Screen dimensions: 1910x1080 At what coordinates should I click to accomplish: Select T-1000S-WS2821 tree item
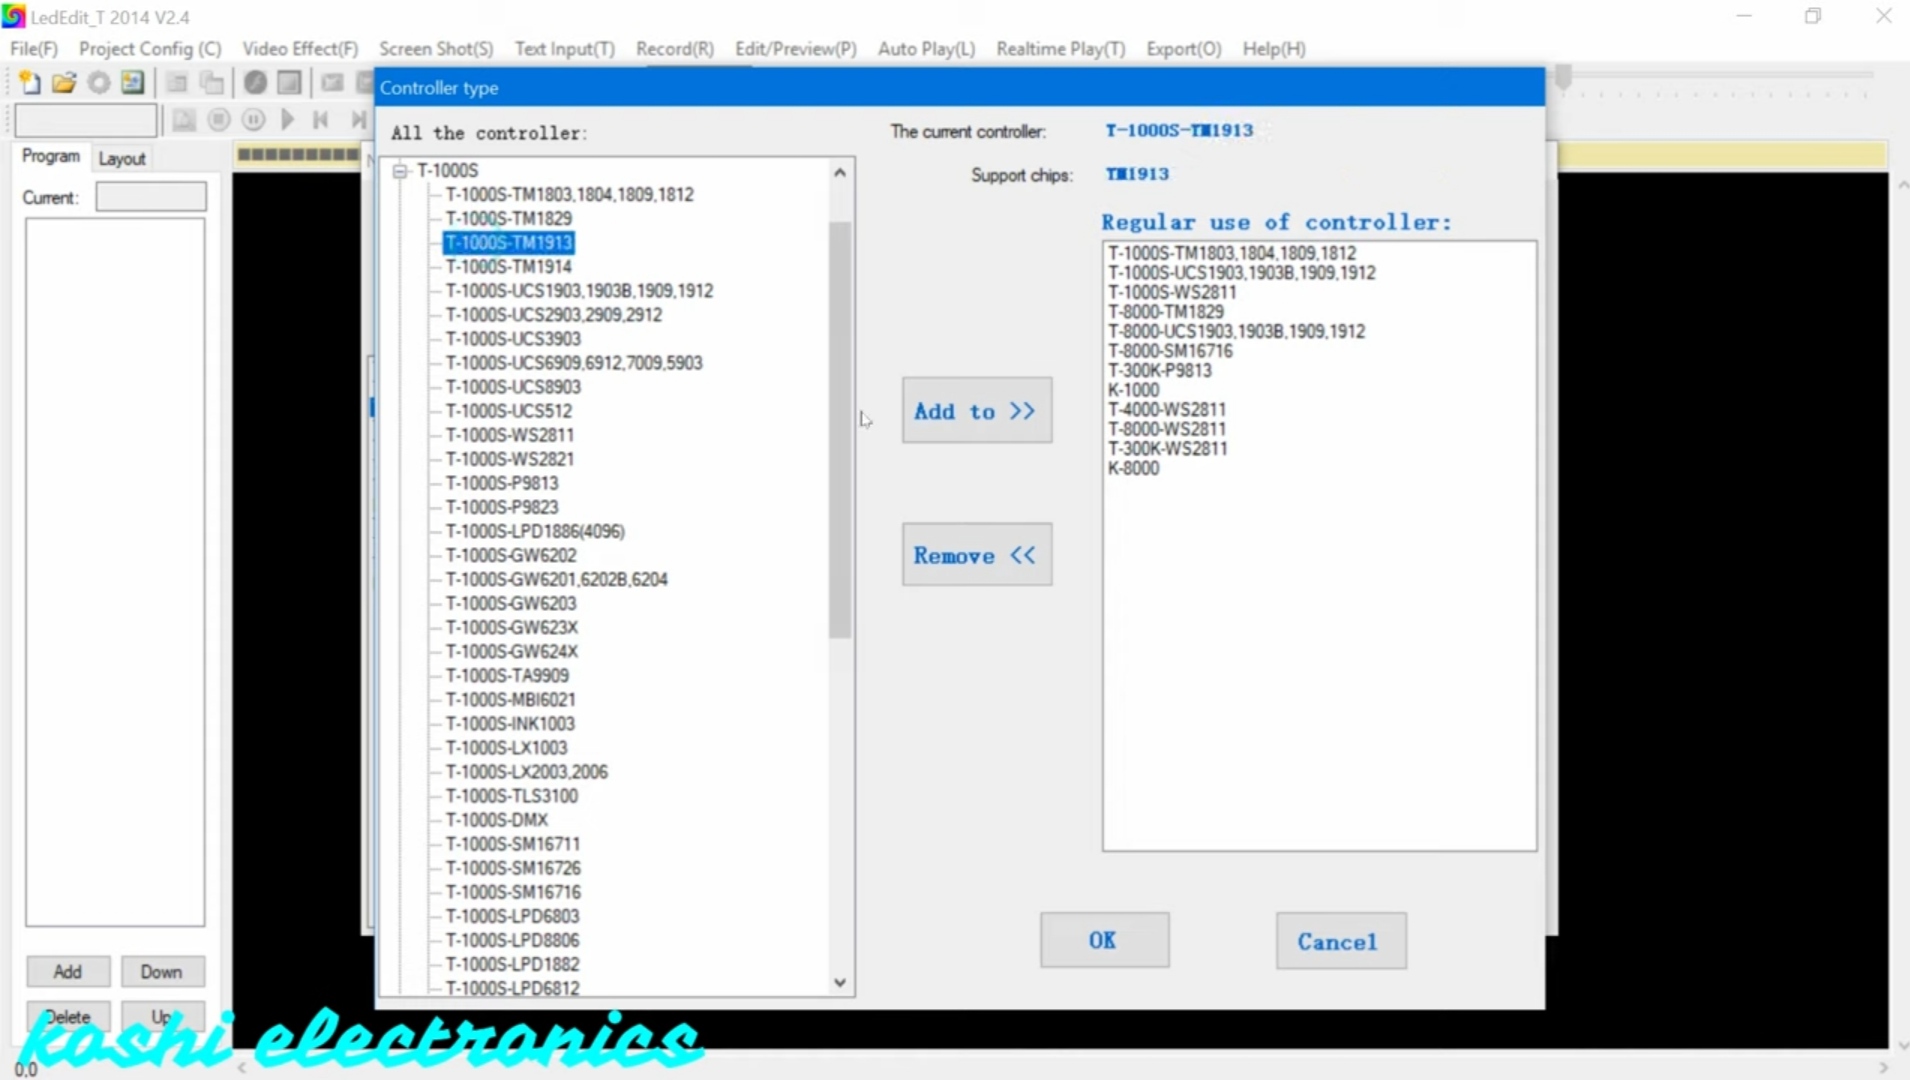[510, 459]
